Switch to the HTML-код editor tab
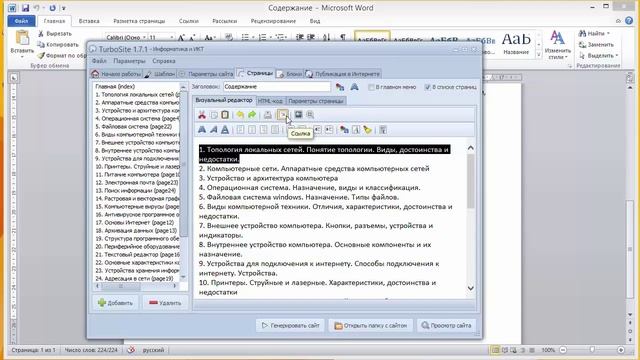 pos(270,101)
